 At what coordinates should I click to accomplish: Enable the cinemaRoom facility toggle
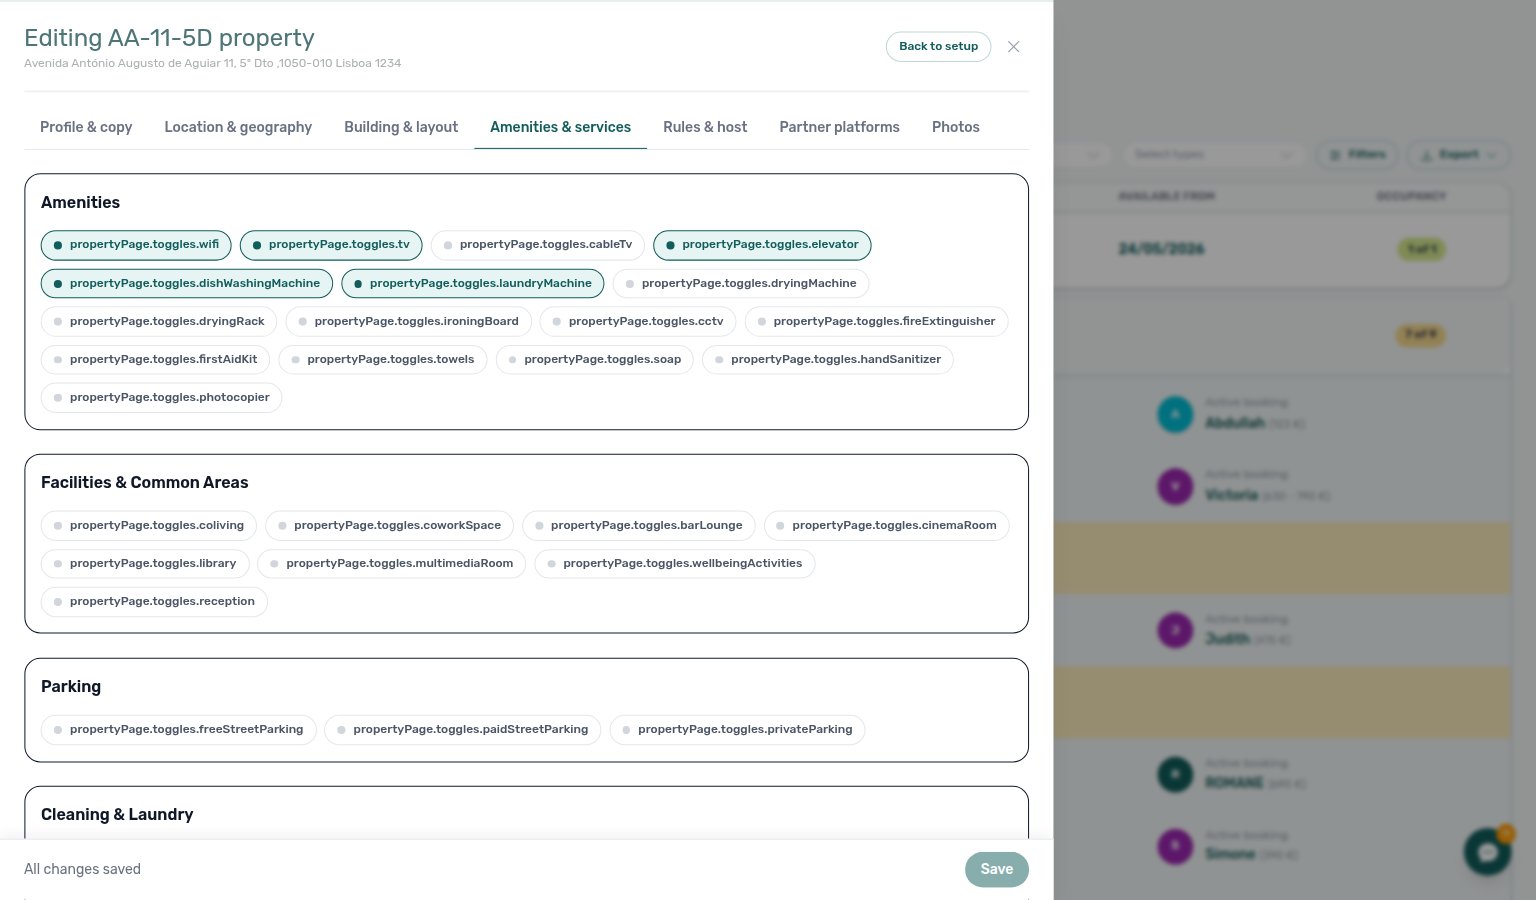tap(887, 526)
